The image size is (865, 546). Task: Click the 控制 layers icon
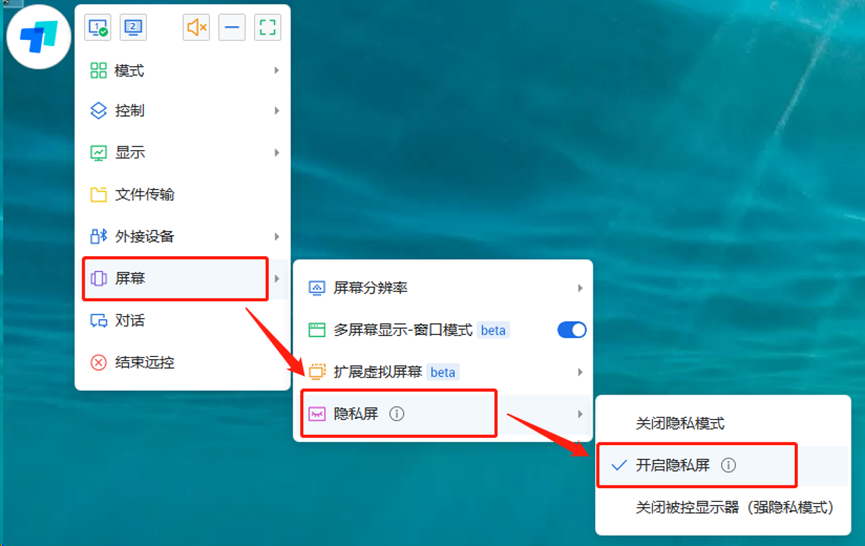point(98,111)
